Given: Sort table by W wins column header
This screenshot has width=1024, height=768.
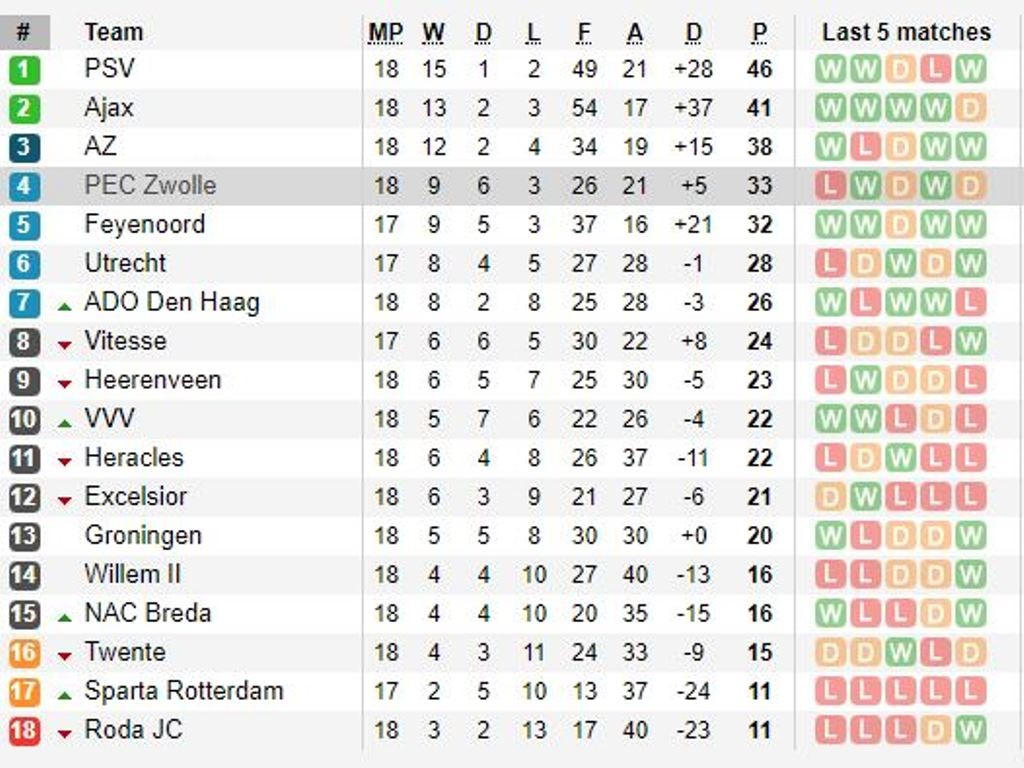Looking at the screenshot, I should 433,33.
